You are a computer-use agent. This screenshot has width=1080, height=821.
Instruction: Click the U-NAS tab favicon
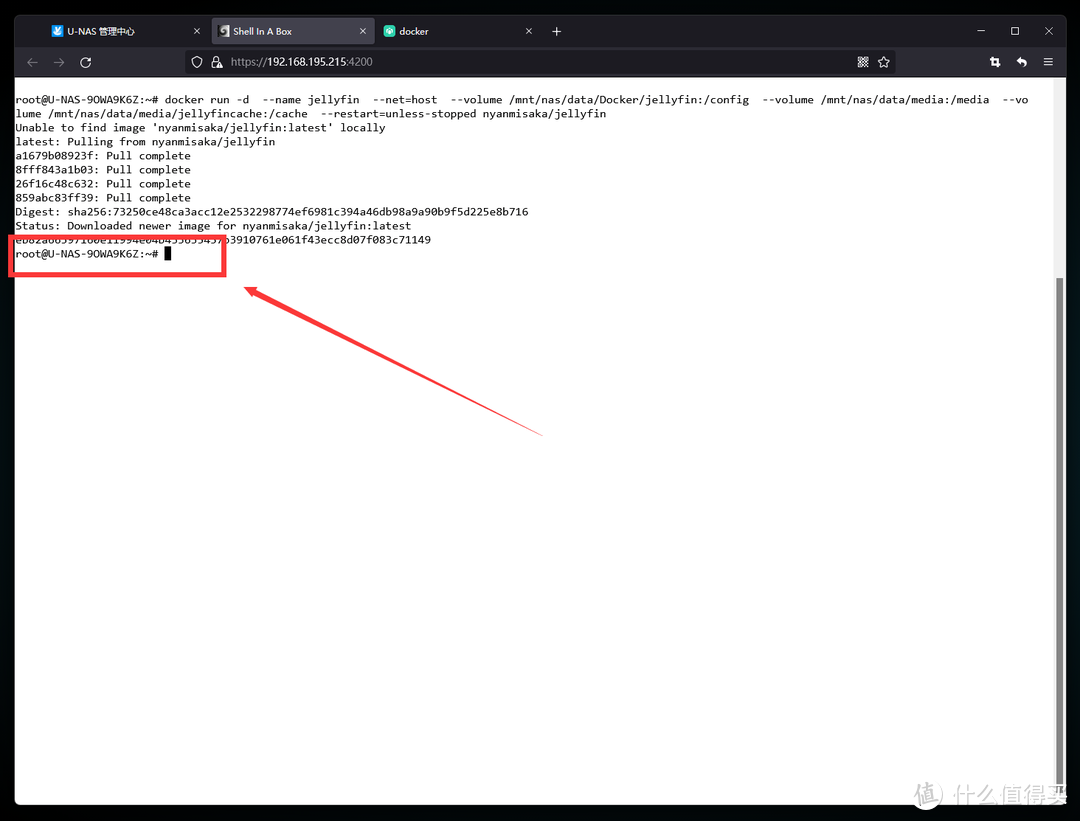pos(57,31)
